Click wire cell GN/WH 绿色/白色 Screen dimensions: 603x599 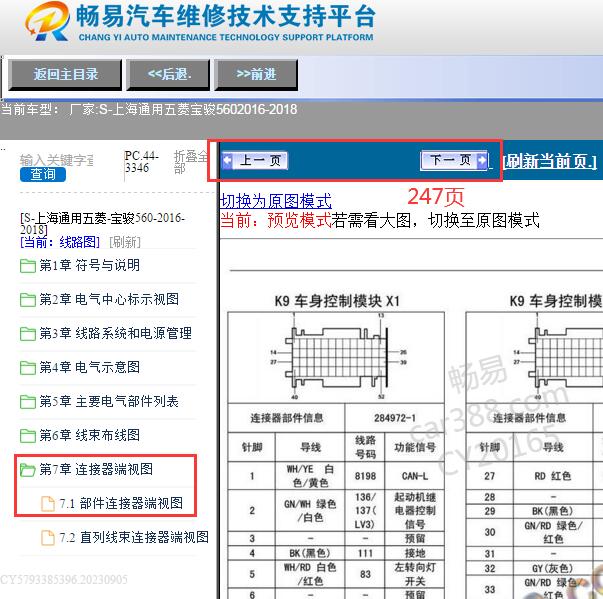point(310,510)
